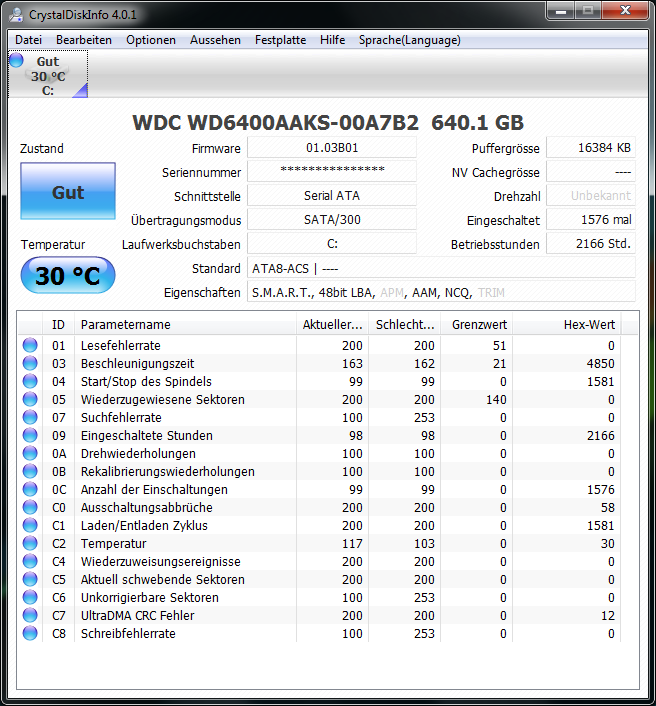The image size is (656, 706).
Task: Click the UltraDMA CRC Fehler hex value 12
Action: 607,615
